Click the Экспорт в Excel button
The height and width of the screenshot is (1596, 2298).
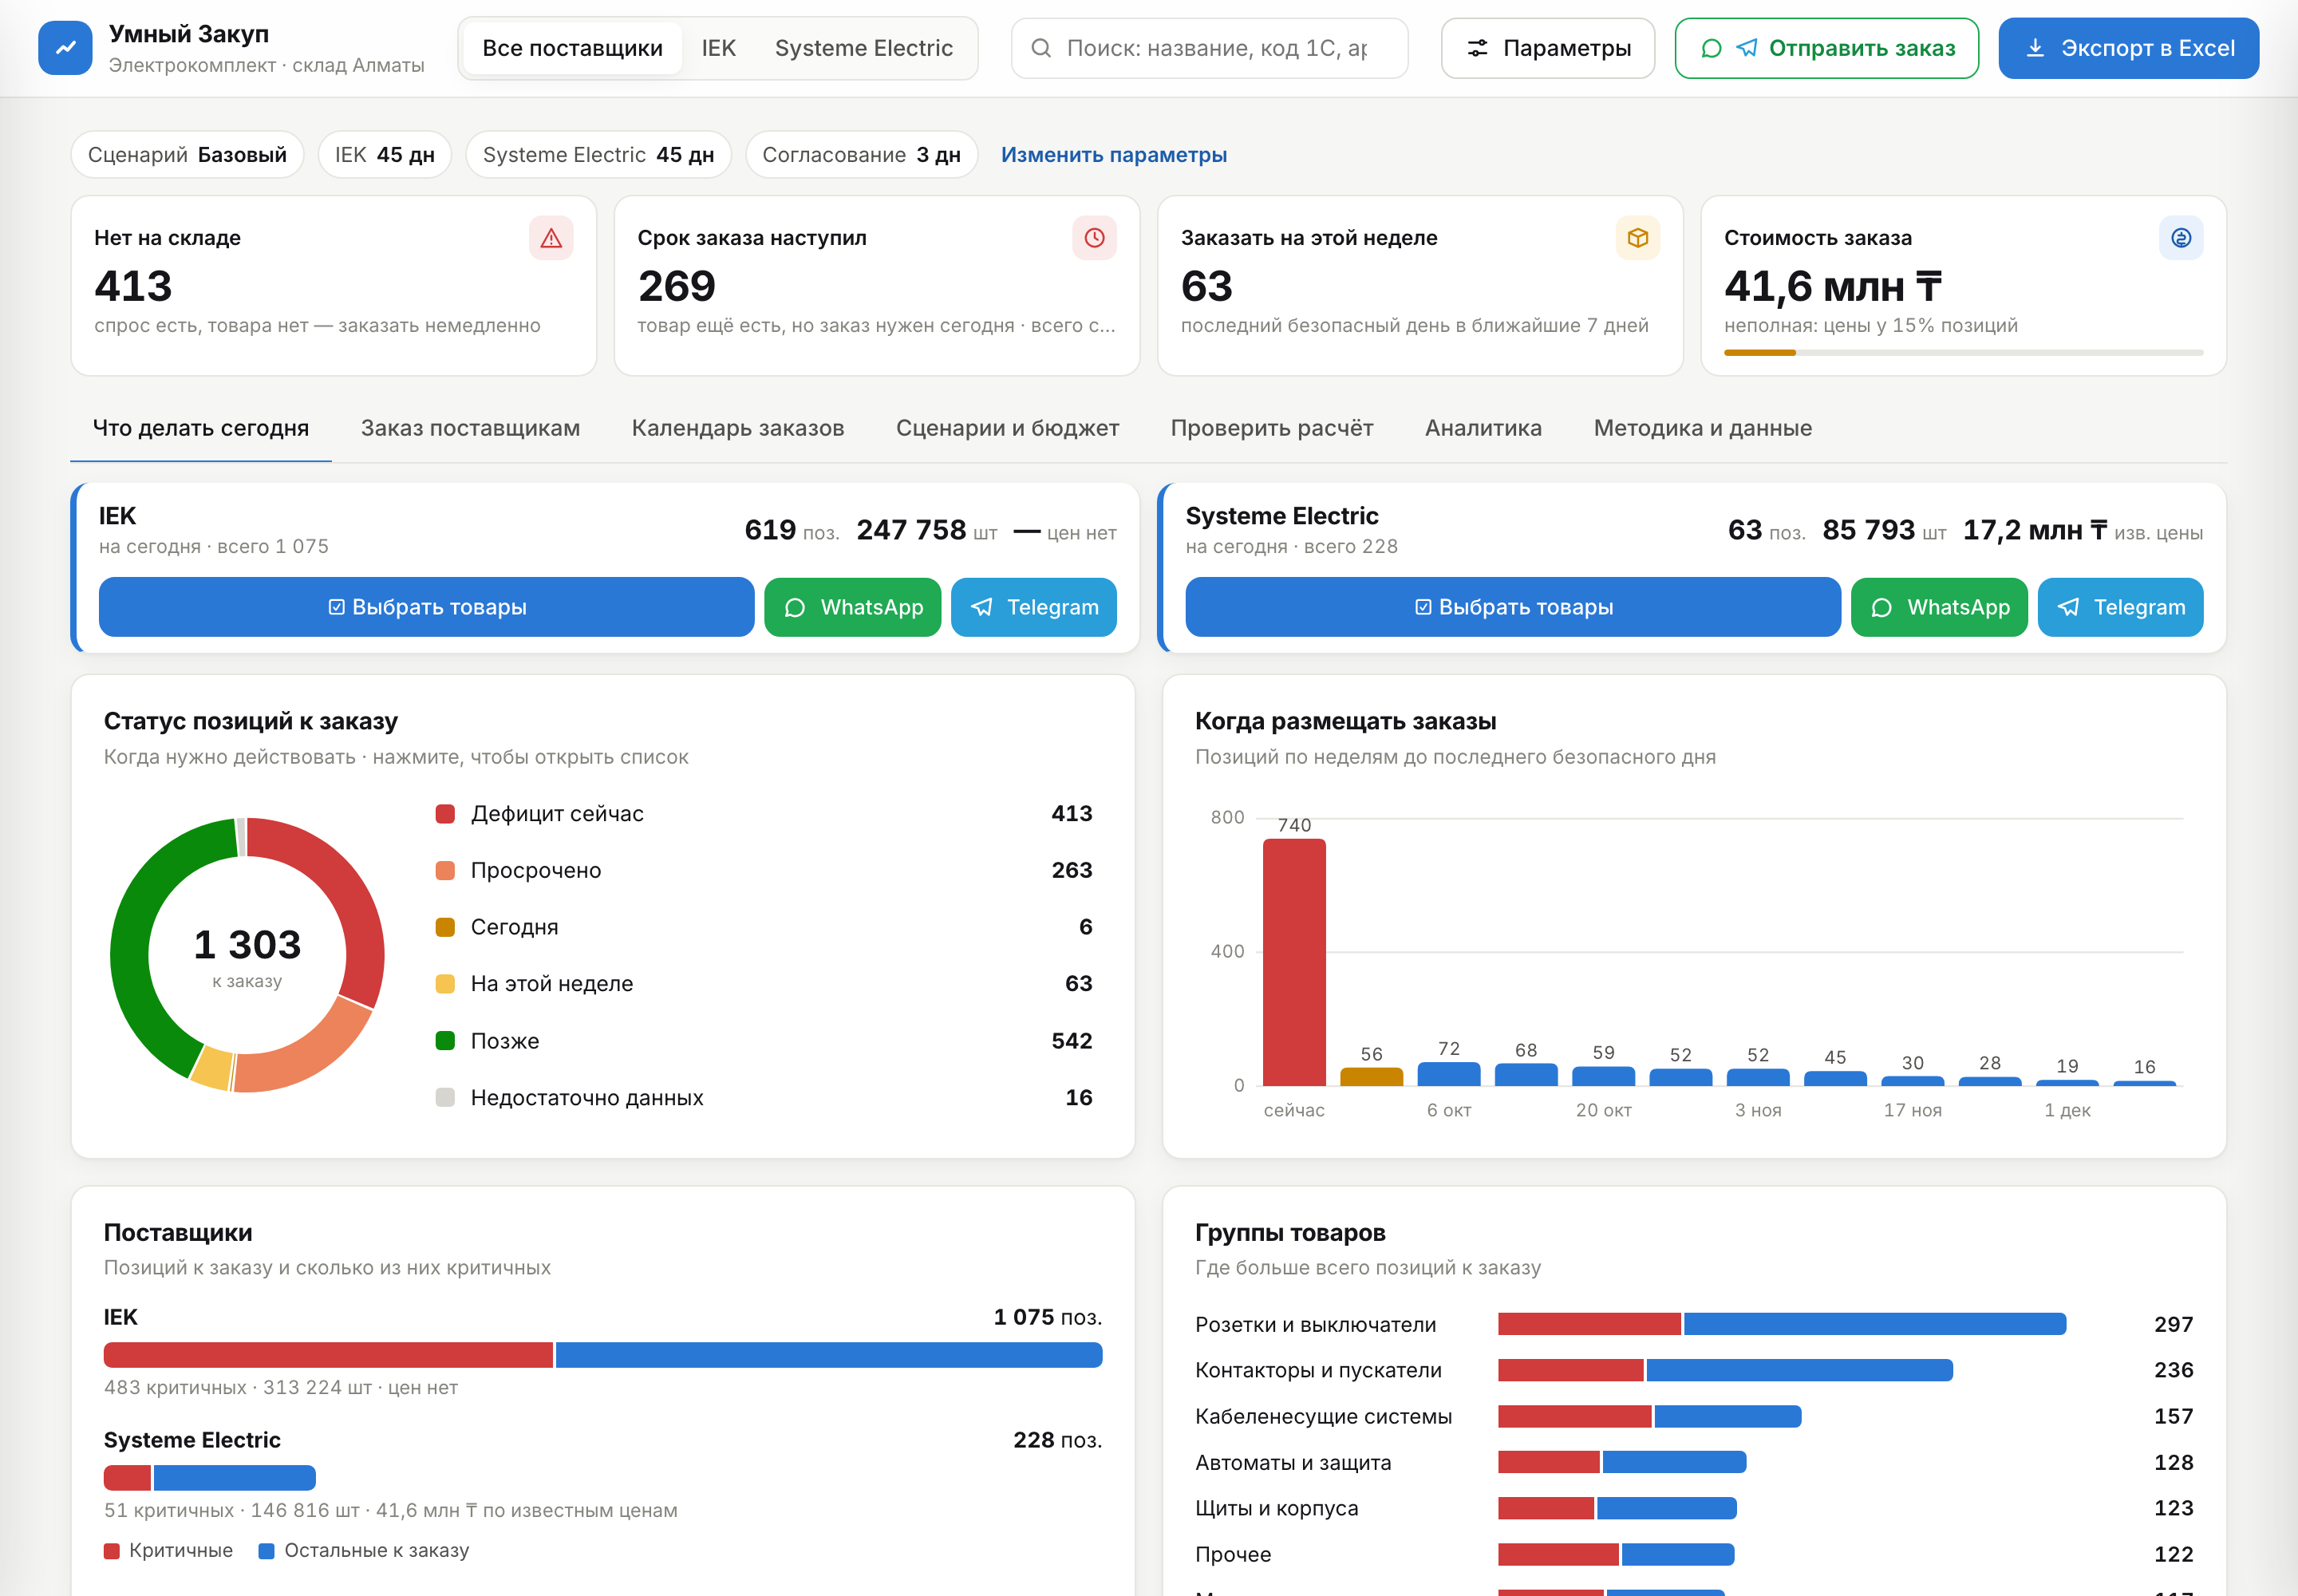click(2128, 48)
